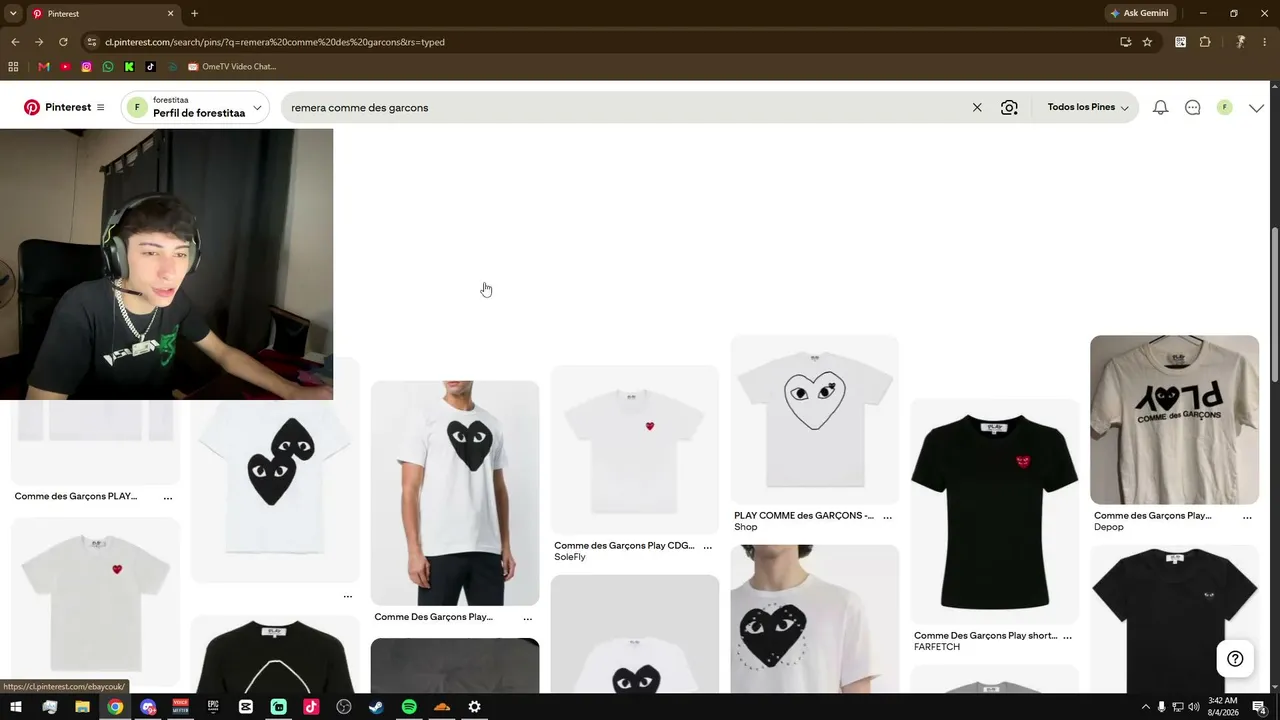Open OBS Studio from the taskbar
The width and height of the screenshot is (1280, 720).
click(x=344, y=707)
